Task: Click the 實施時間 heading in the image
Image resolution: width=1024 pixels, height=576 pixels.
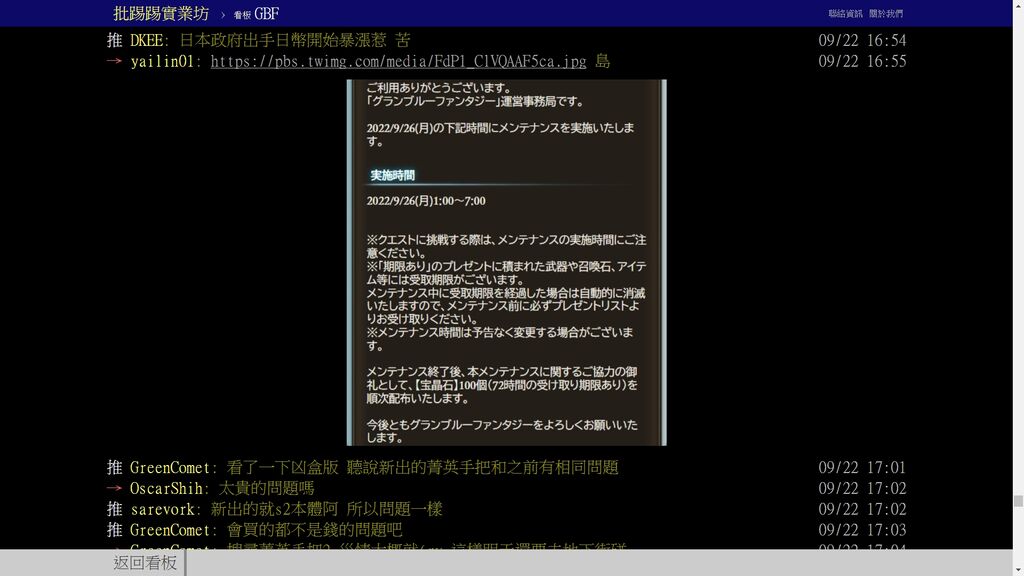Action: pyautogui.click(x=392, y=175)
